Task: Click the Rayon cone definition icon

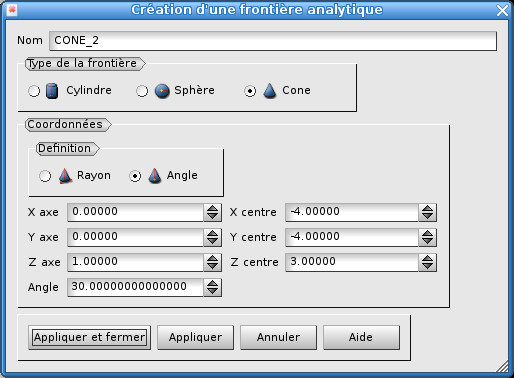Action: 65,176
